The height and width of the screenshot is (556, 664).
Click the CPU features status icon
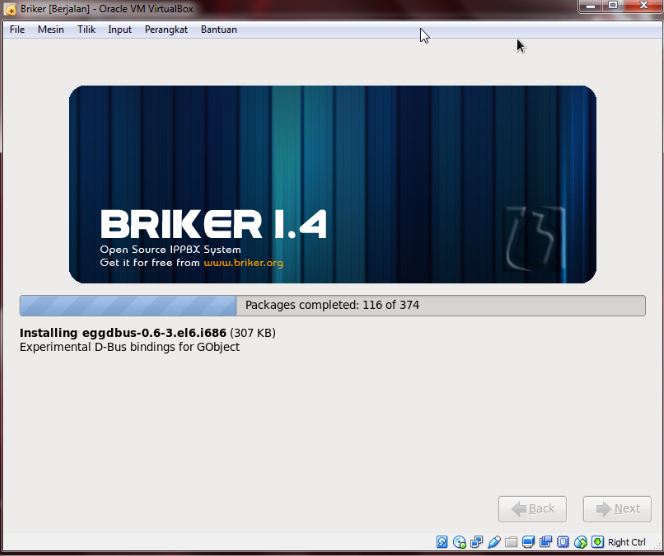(563, 542)
